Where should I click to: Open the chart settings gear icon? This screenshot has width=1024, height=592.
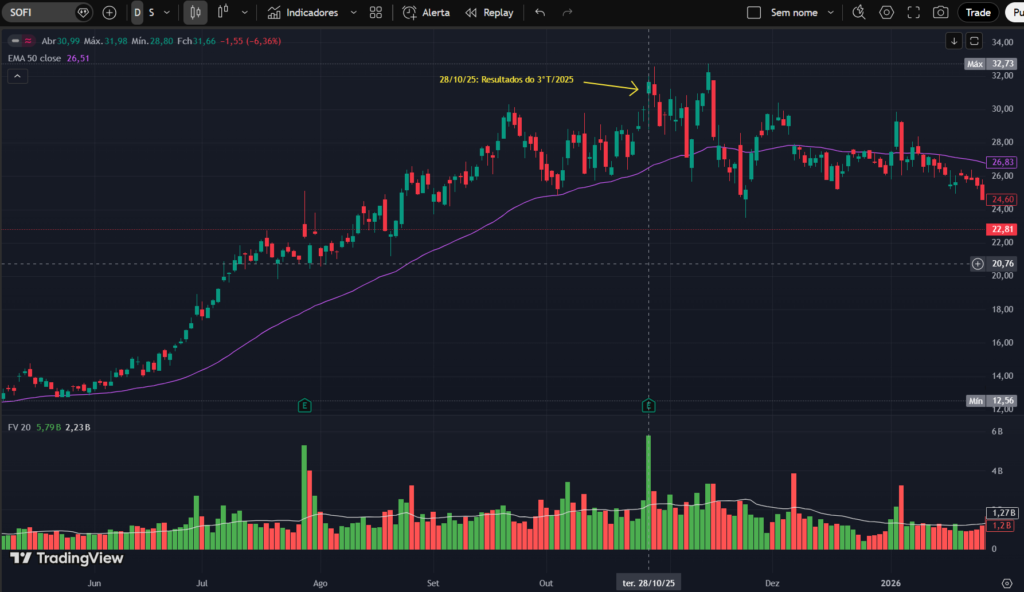click(x=887, y=12)
